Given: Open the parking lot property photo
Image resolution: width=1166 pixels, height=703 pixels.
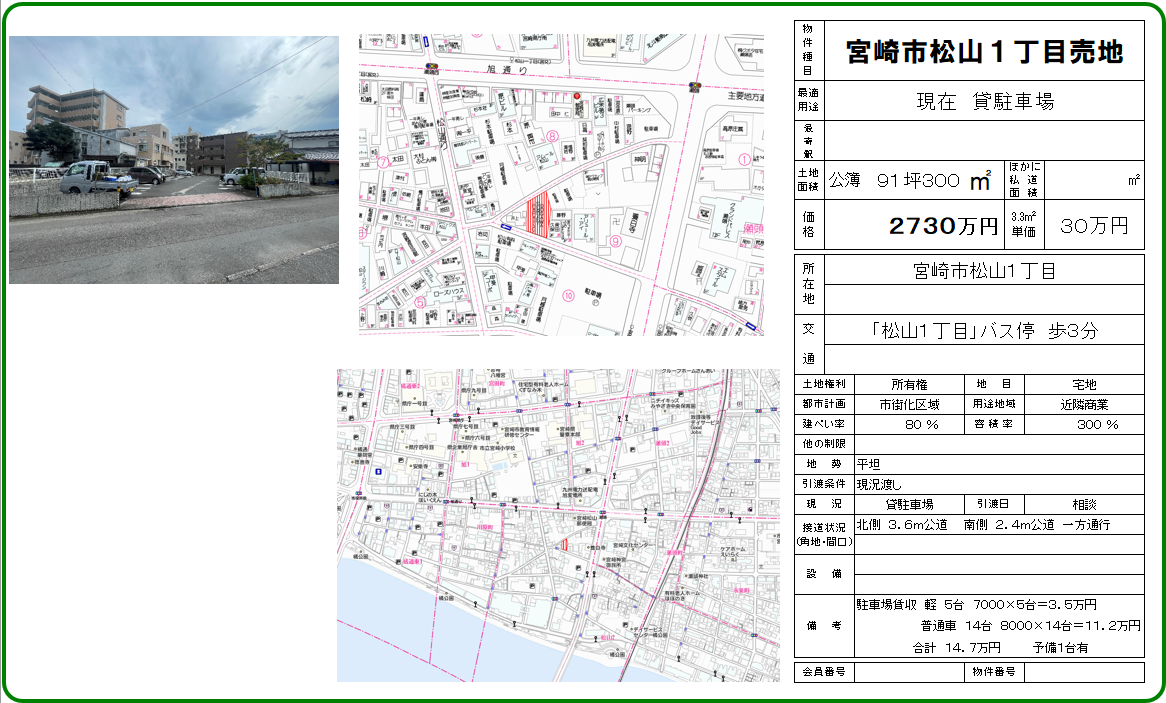Looking at the screenshot, I should coord(174,160).
